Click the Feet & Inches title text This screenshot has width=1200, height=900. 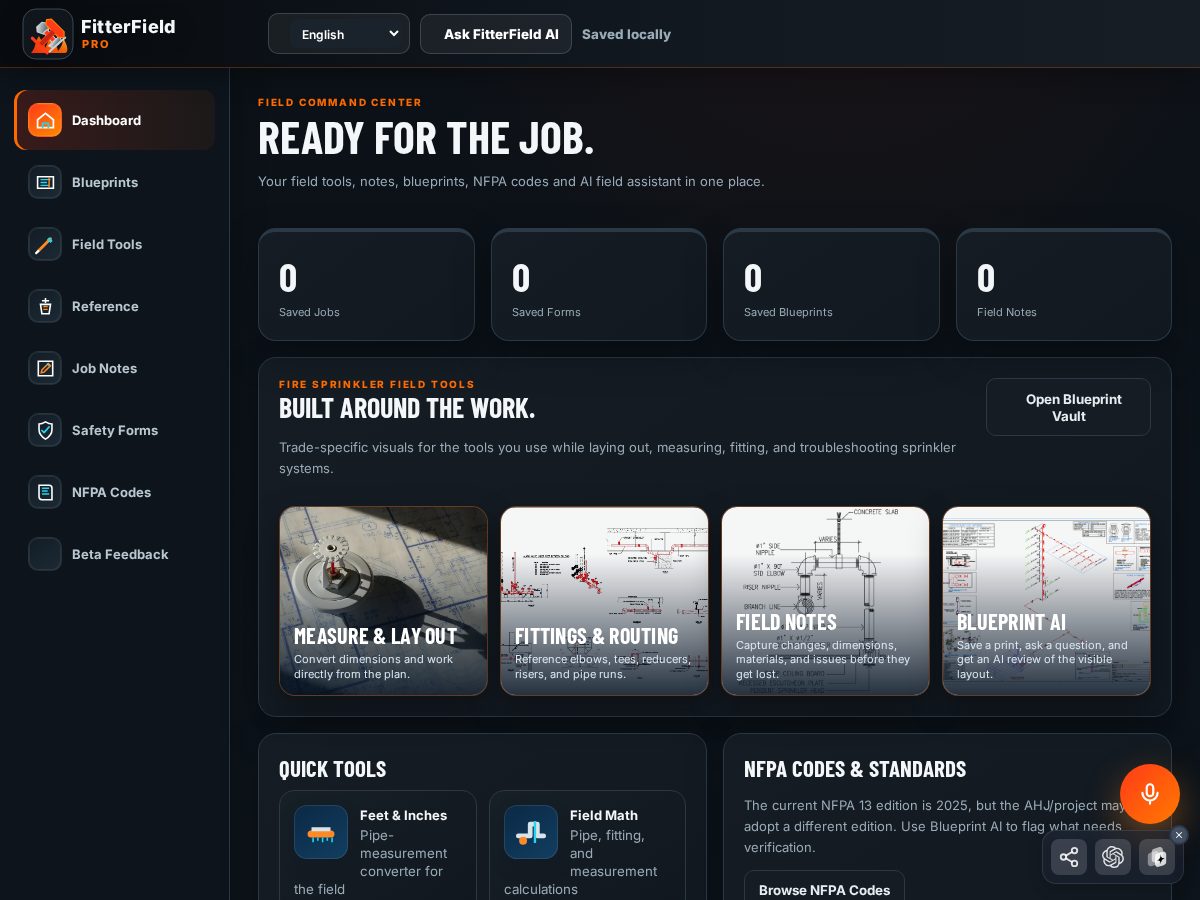click(403, 815)
